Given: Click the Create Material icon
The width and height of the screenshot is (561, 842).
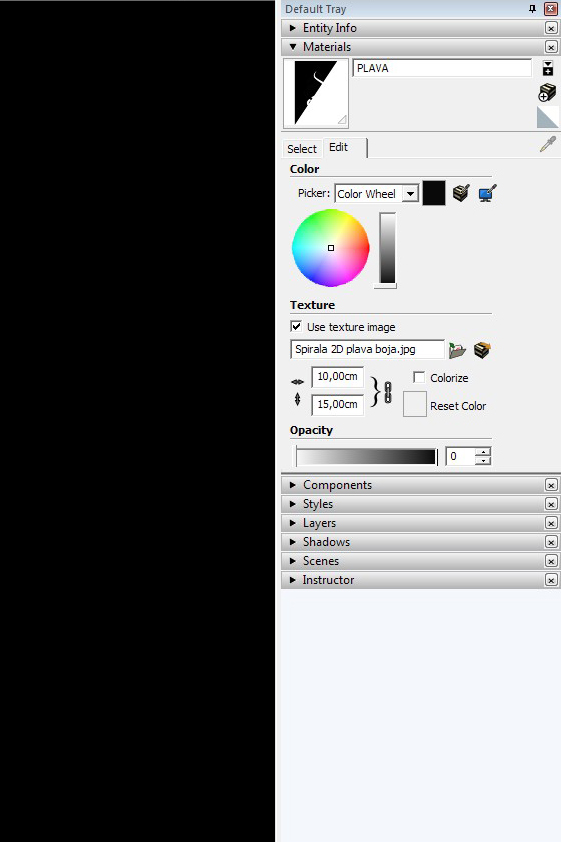Looking at the screenshot, I should tap(547, 92).
